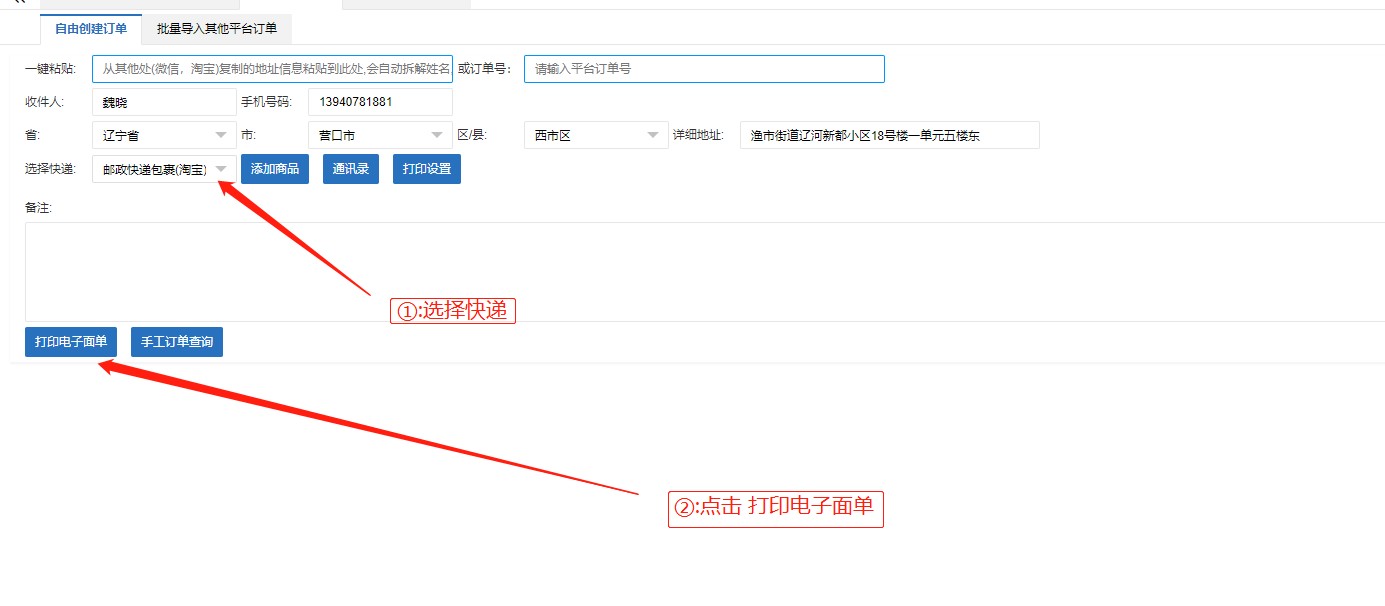The width and height of the screenshot is (1385, 606).
Task: Click inside the 备注 remarks text area
Action: click(x=700, y=271)
